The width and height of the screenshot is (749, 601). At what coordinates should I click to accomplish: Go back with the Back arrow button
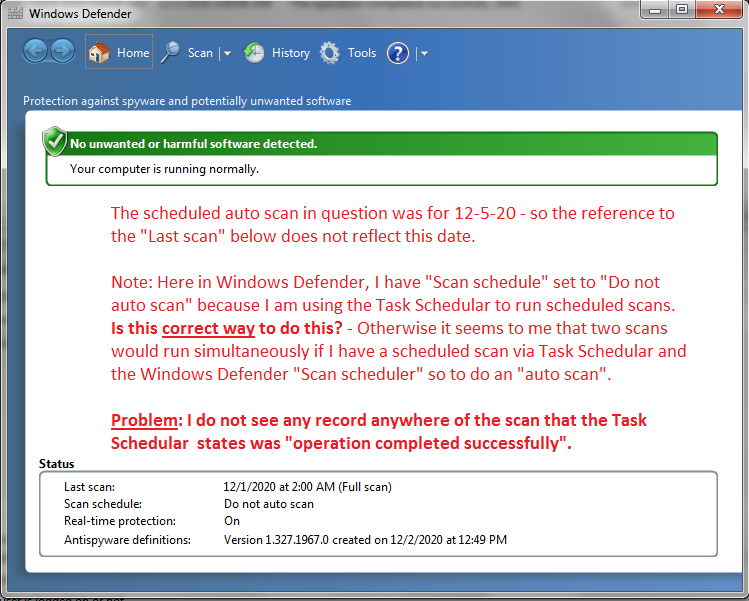pos(35,51)
